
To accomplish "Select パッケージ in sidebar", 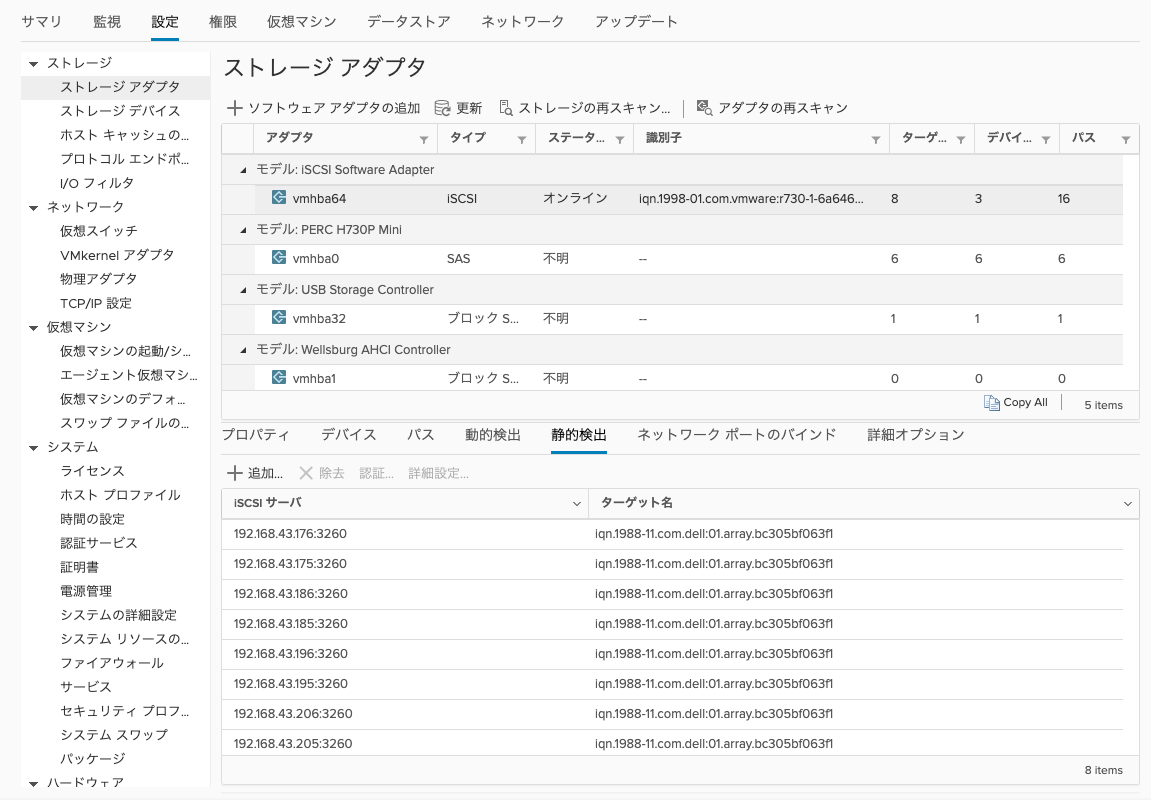I will click(x=93, y=759).
